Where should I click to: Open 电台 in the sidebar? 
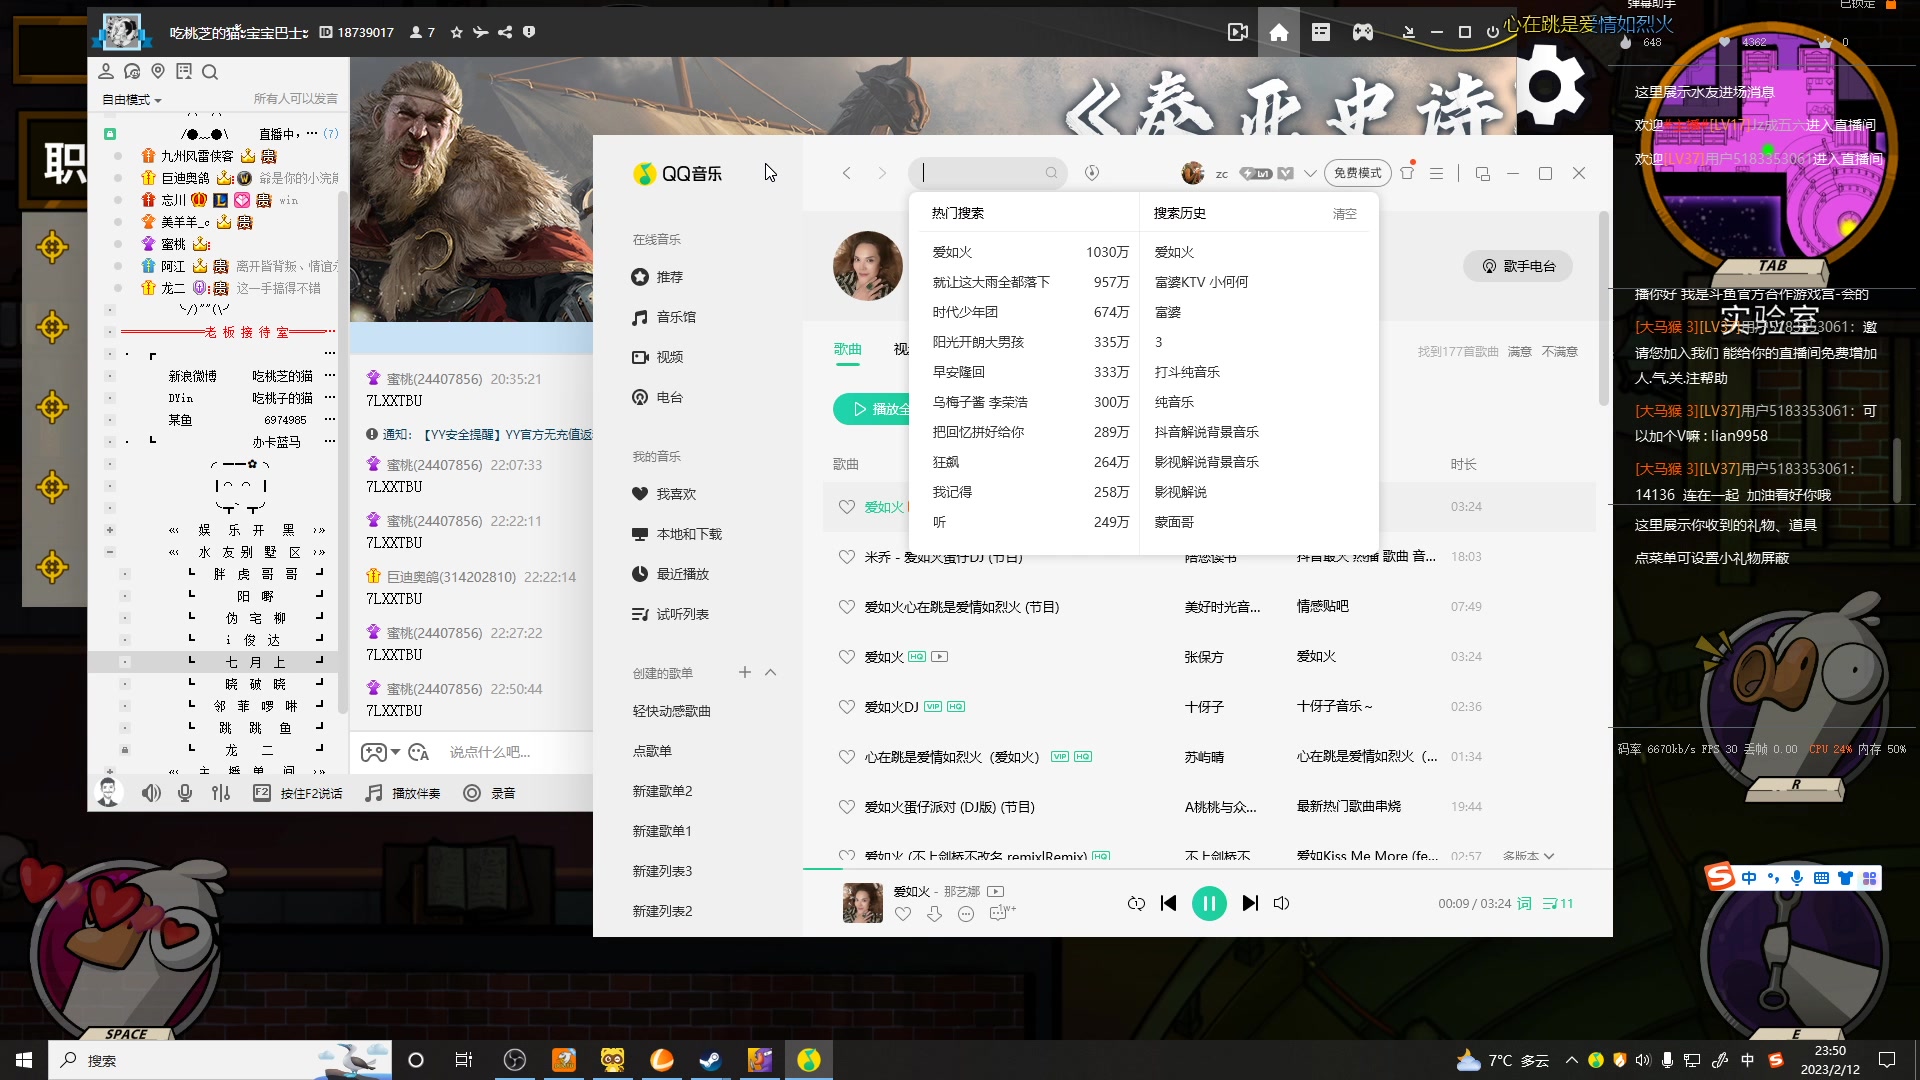tap(669, 397)
